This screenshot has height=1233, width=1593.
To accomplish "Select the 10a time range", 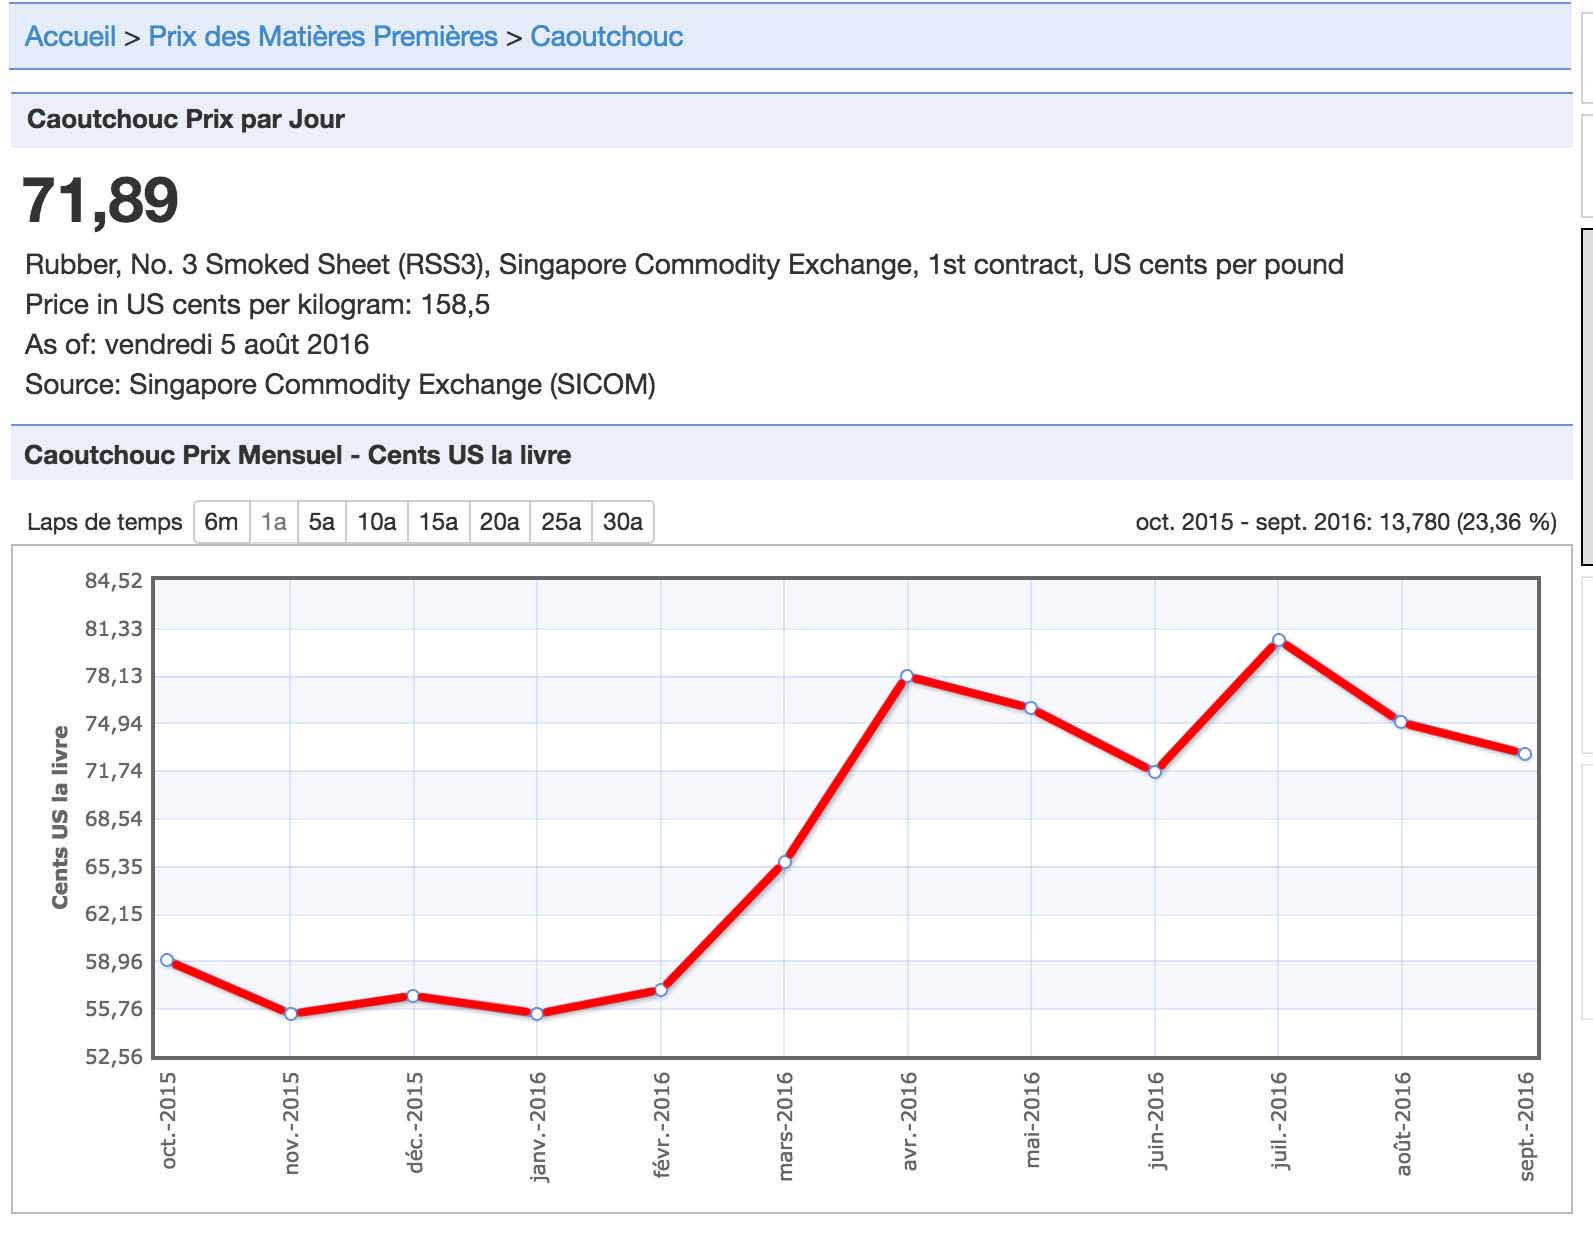I will (377, 522).
